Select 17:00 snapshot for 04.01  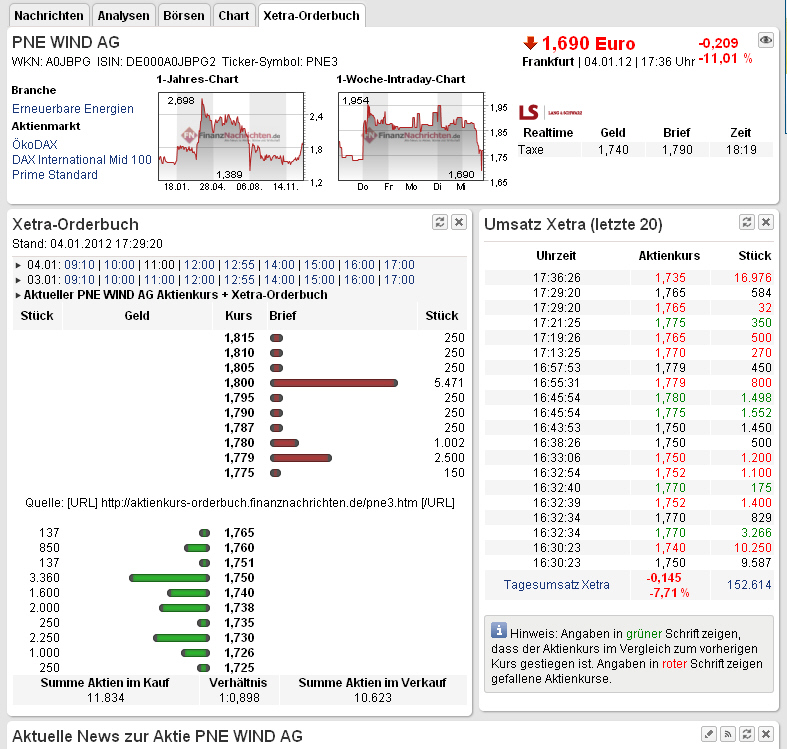point(400,265)
